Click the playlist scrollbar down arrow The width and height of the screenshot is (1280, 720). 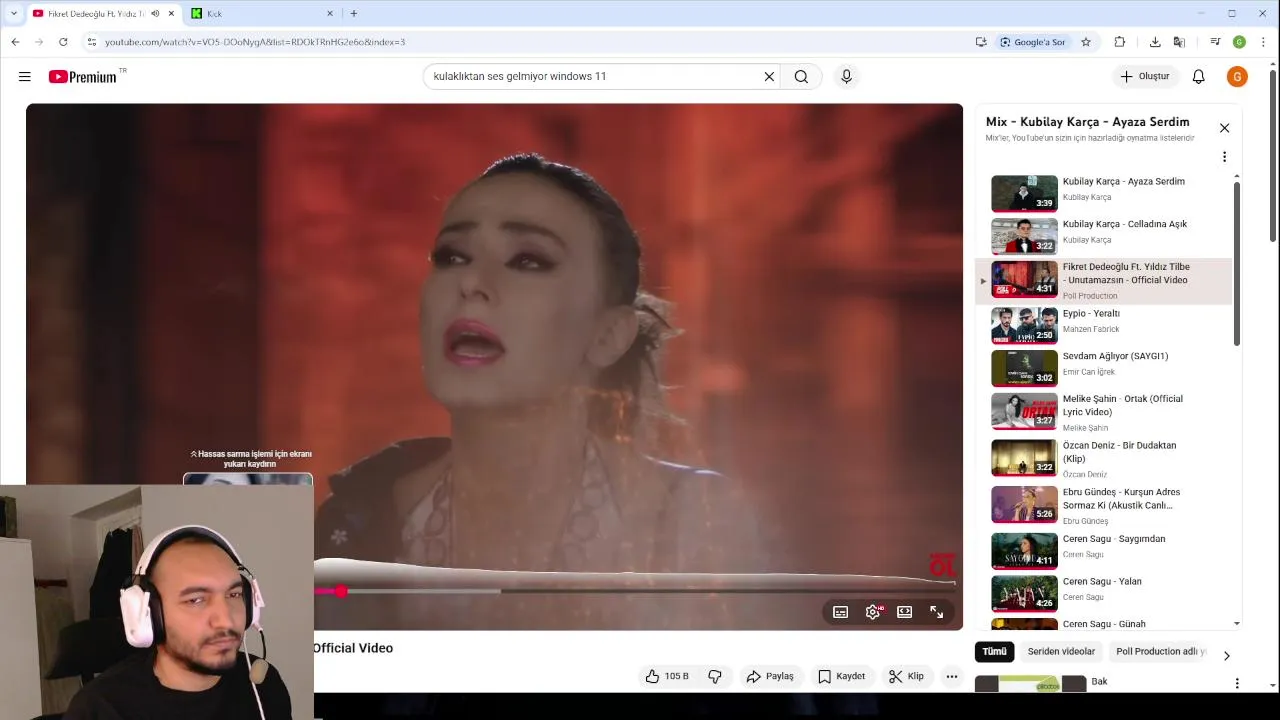click(1237, 624)
